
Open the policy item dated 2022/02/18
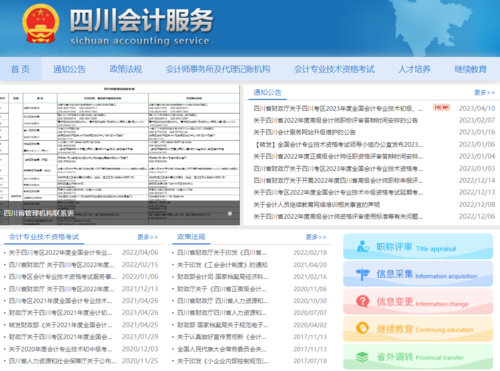tap(222, 252)
